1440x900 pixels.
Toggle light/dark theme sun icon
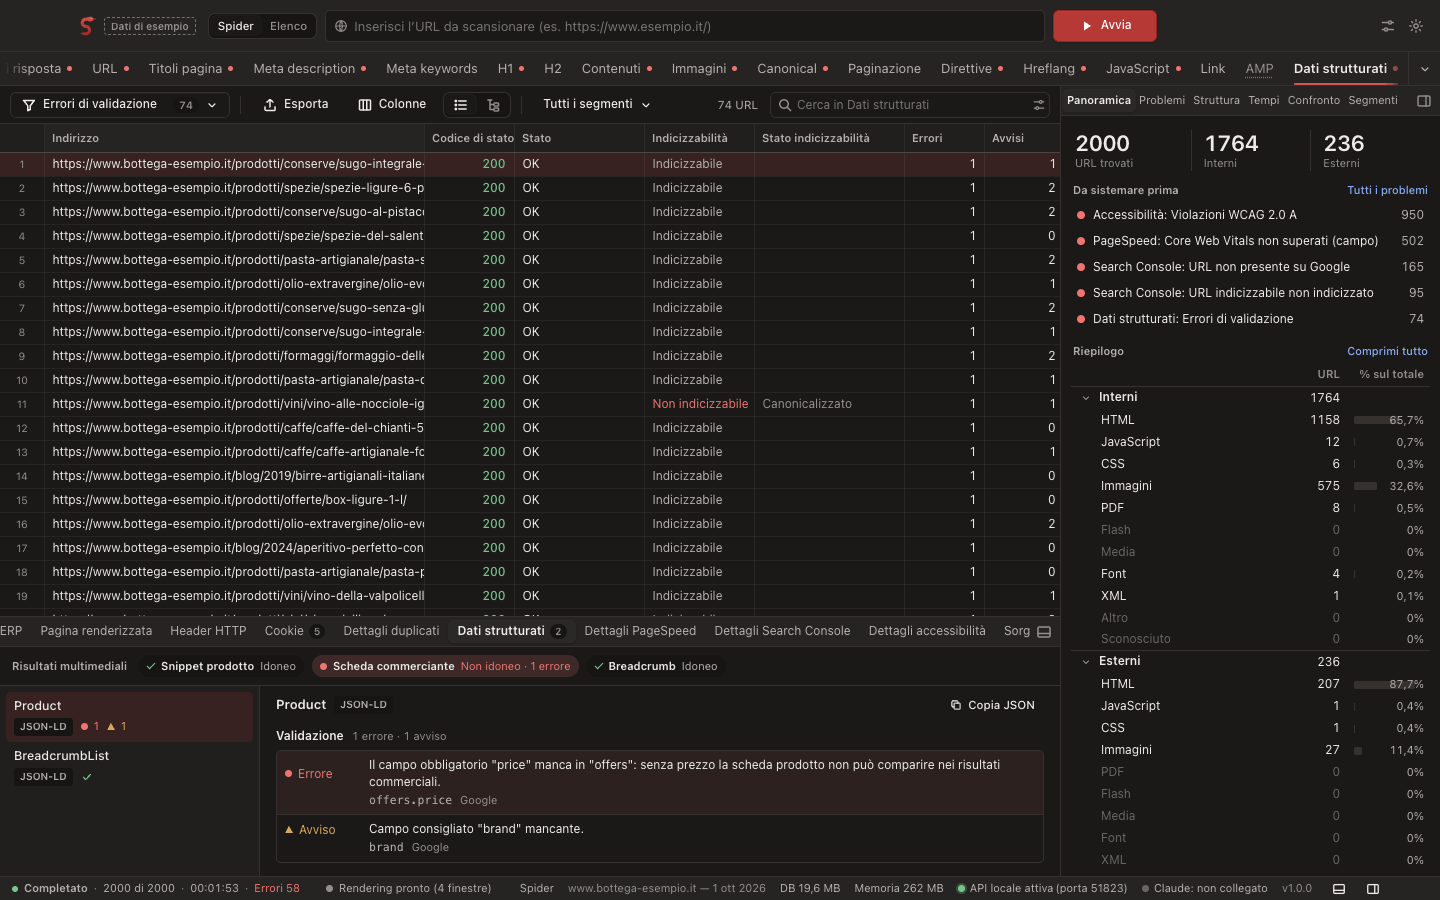(1416, 26)
